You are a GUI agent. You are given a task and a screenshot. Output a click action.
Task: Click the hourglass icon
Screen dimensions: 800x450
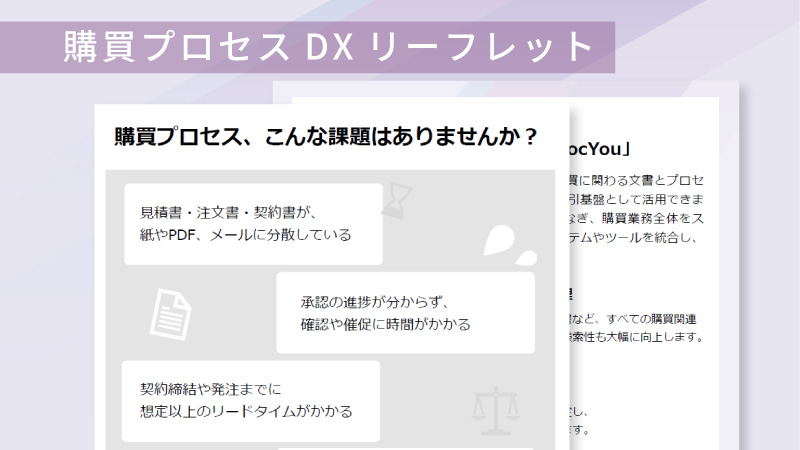pos(397,201)
